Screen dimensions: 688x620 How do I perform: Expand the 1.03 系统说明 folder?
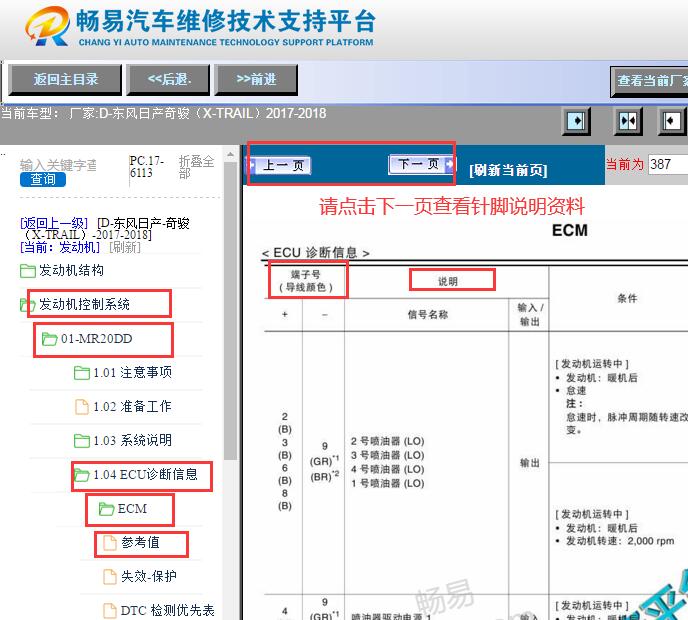[x=133, y=440]
